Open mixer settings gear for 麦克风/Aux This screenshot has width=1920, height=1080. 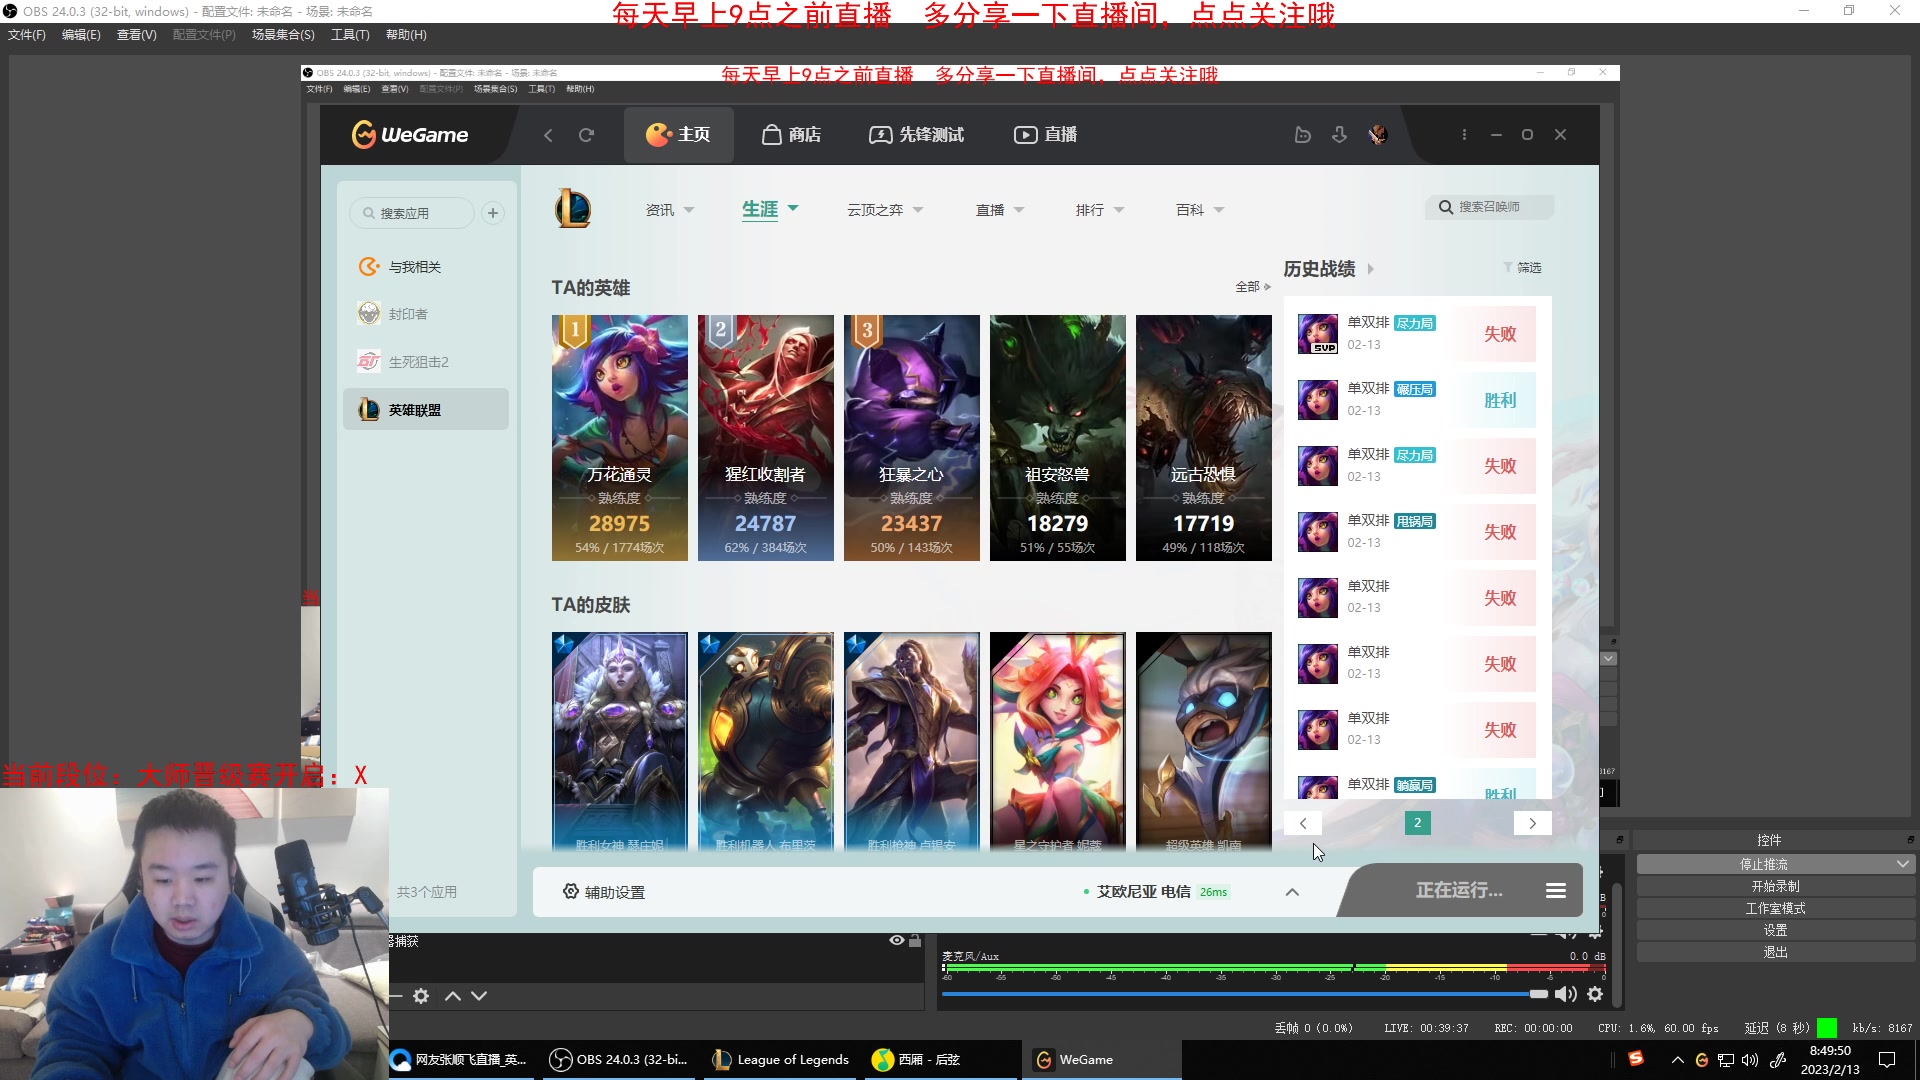tap(1595, 994)
